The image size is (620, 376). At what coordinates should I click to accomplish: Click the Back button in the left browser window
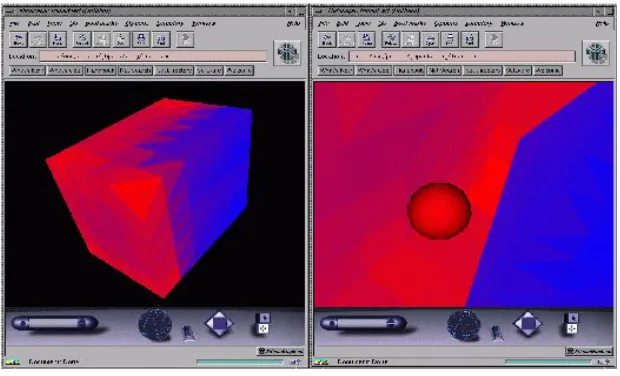point(18,40)
